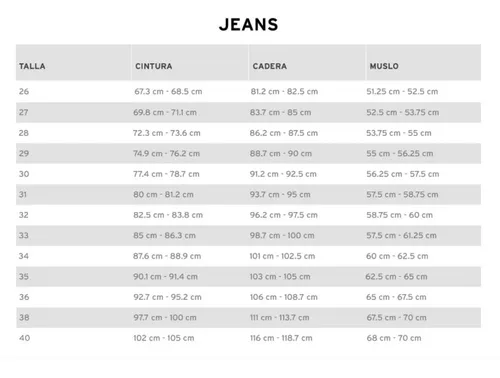The width and height of the screenshot is (500, 378).
Task: Select the TALLA column header
Action: [32, 66]
